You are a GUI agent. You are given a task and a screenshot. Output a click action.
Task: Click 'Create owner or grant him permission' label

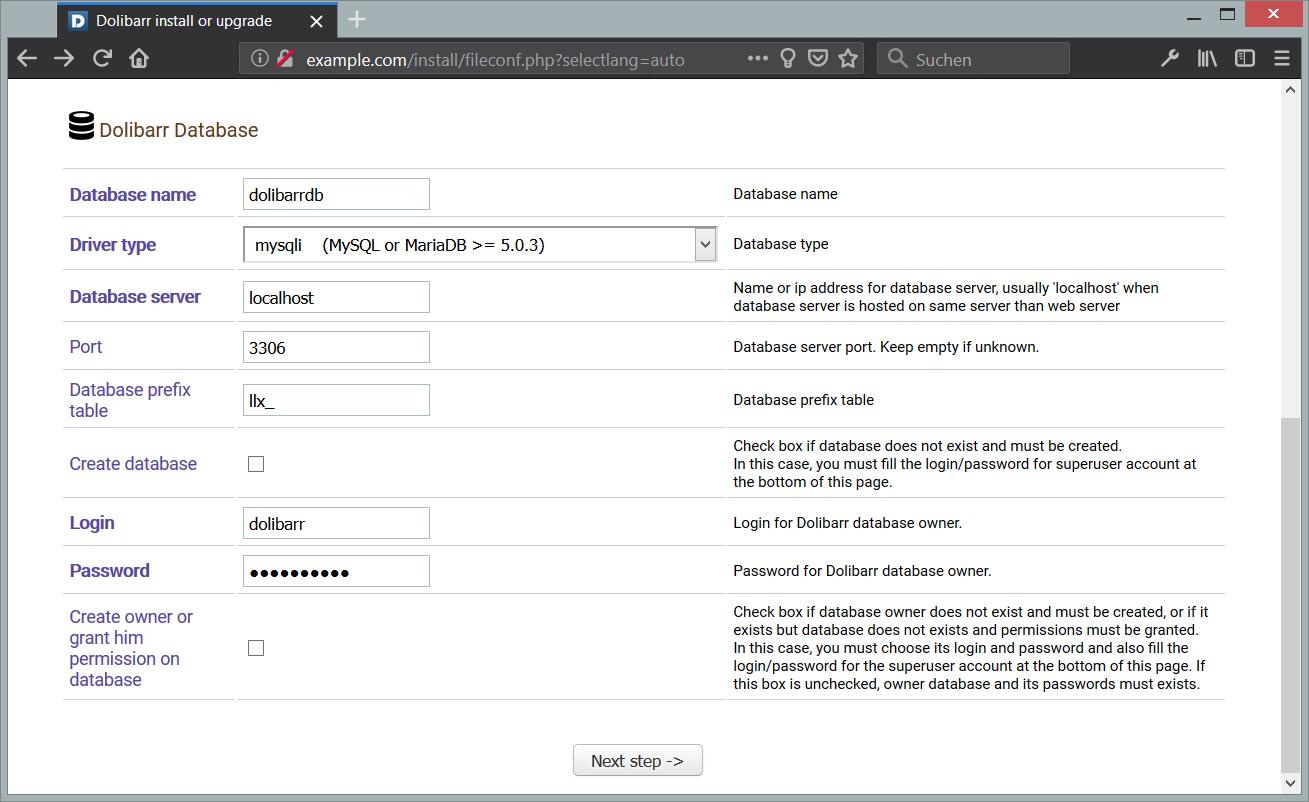(x=131, y=648)
